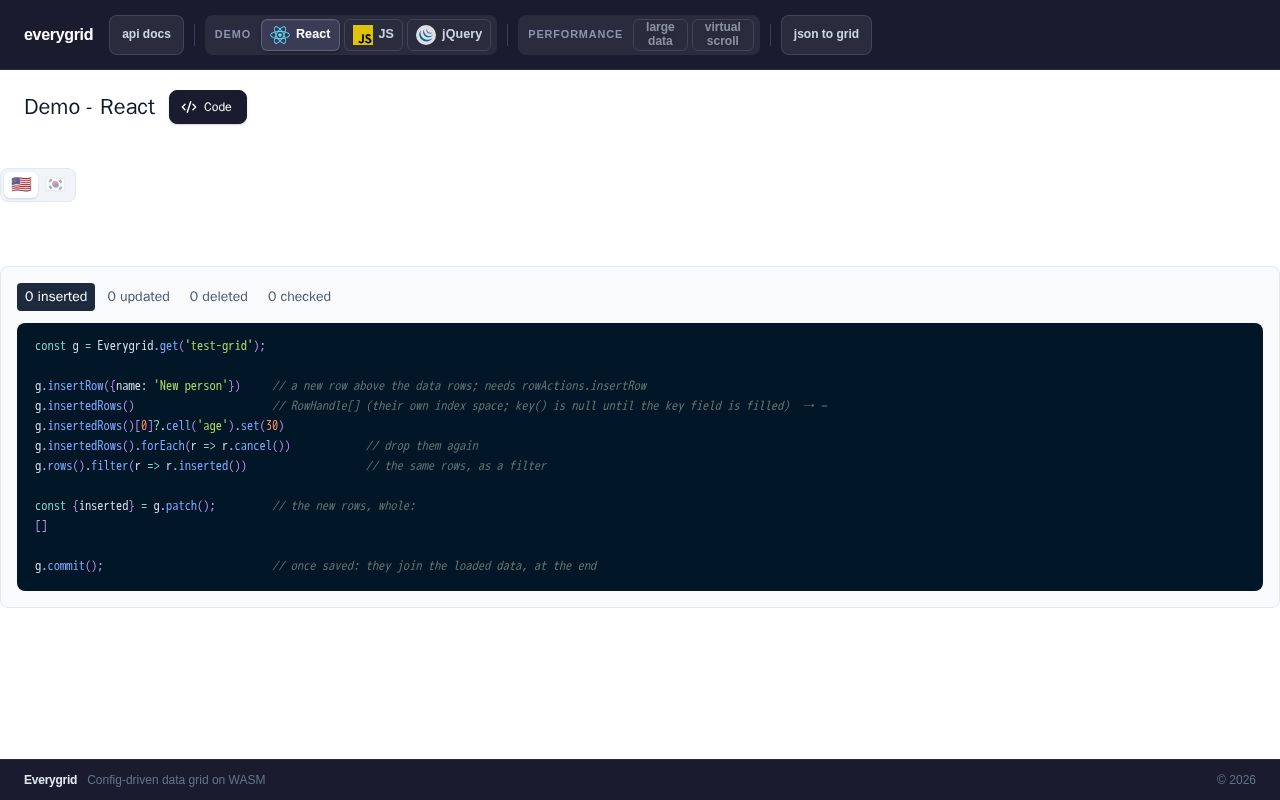Click the g.commit(); code line
The image size is (1280, 800).
pyautogui.click(x=69, y=566)
